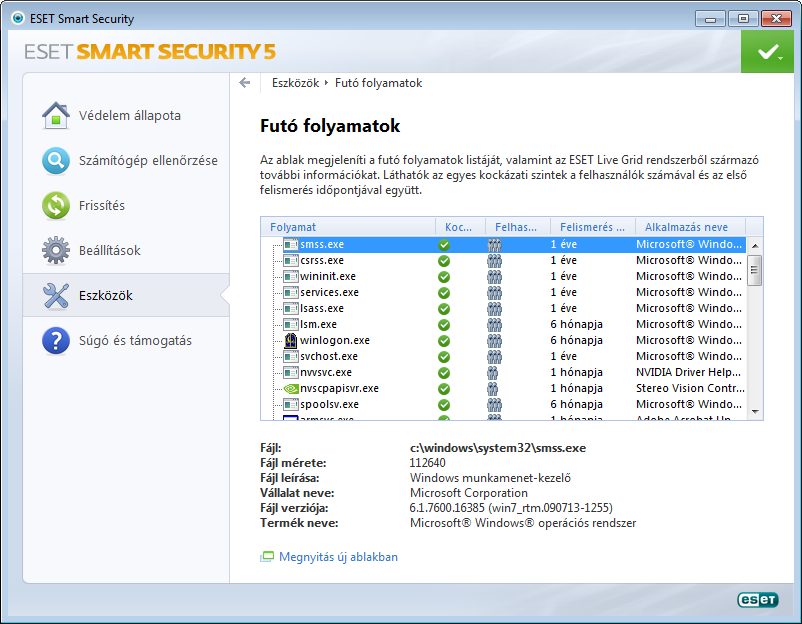The height and width of the screenshot is (624, 802).
Task: Click the process list scrollbar thumb
Action: (x=754, y=270)
